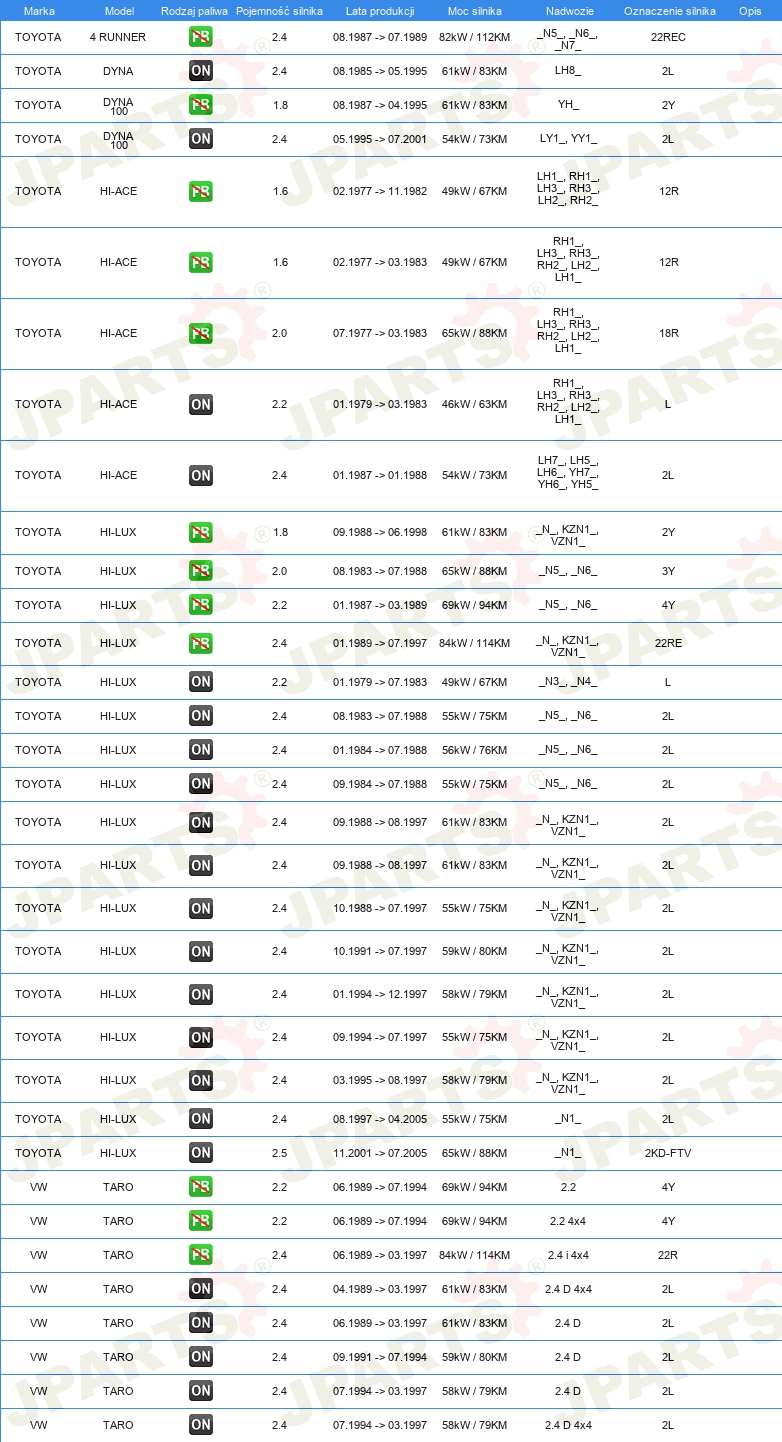The width and height of the screenshot is (782, 1442).
Task: Click the petrol icon for HI-ACE 02.1977 -> 03.1983
Action: 201,262
